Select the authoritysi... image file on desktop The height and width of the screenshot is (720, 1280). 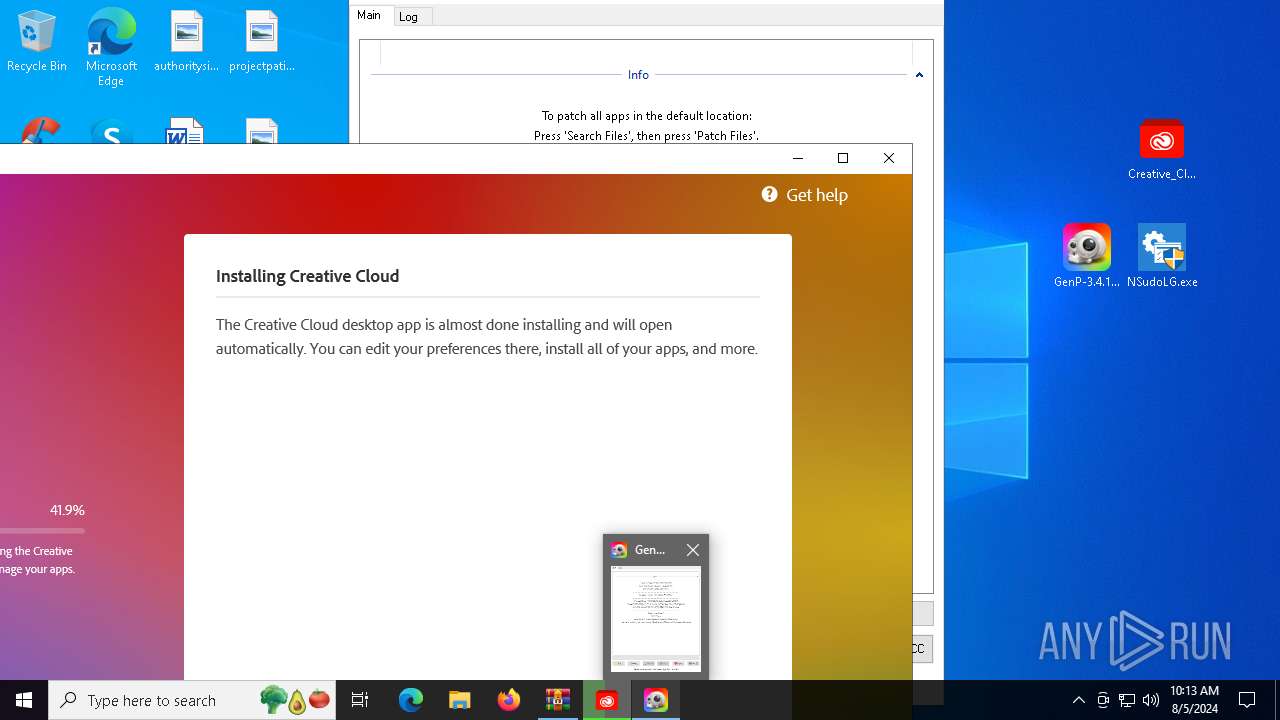[x=186, y=42]
